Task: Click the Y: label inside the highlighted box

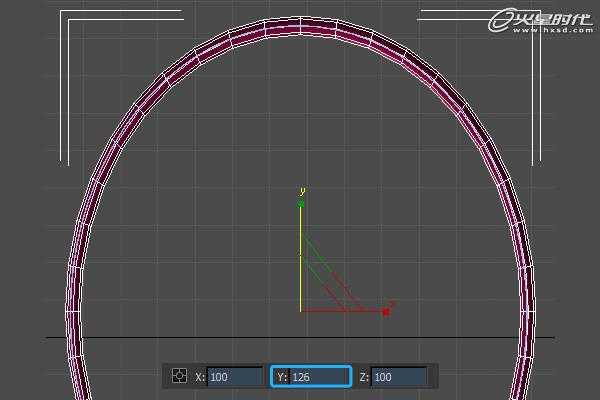Action: [x=282, y=377]
